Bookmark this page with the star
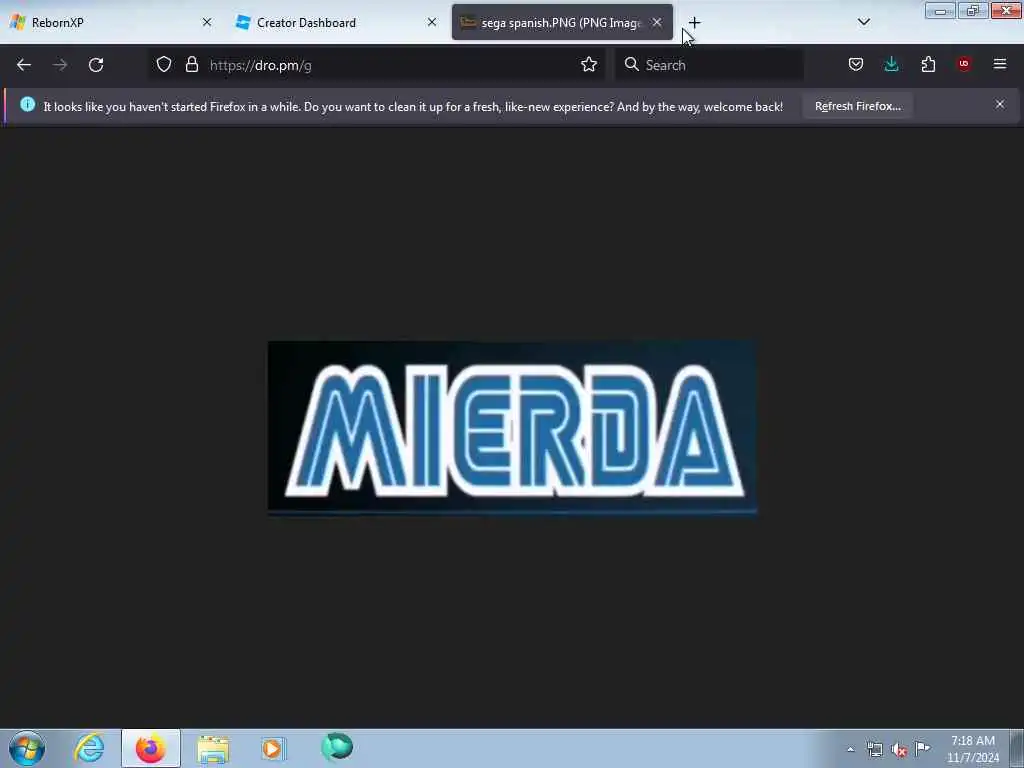Viewport: 1024px width, 768px height. click(589, 65)
